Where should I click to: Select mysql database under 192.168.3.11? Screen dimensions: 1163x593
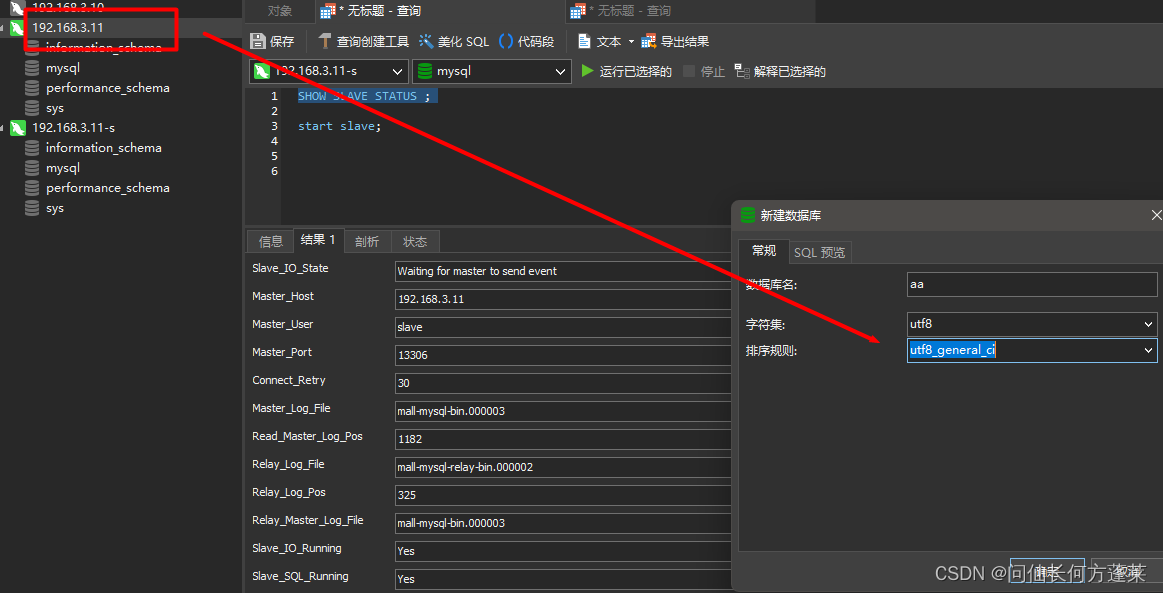pos(62,67)
